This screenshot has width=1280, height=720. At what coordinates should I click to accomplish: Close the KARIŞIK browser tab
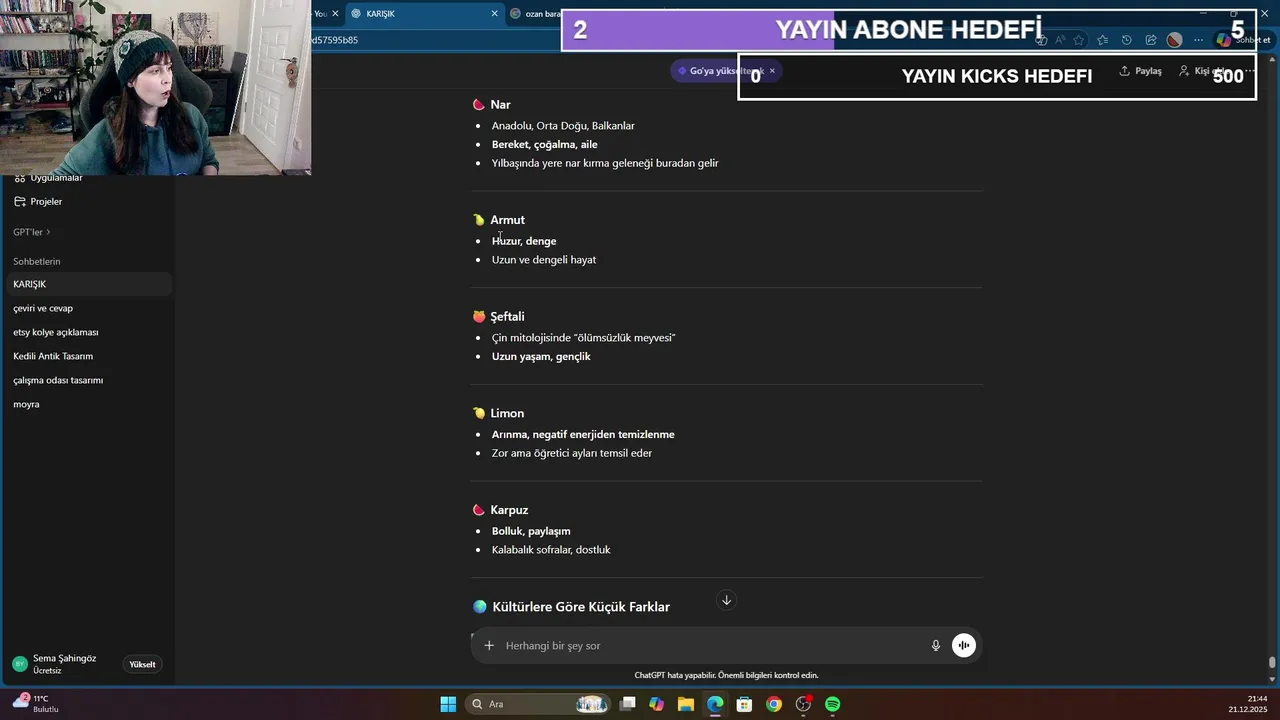[x=494, y=14]
